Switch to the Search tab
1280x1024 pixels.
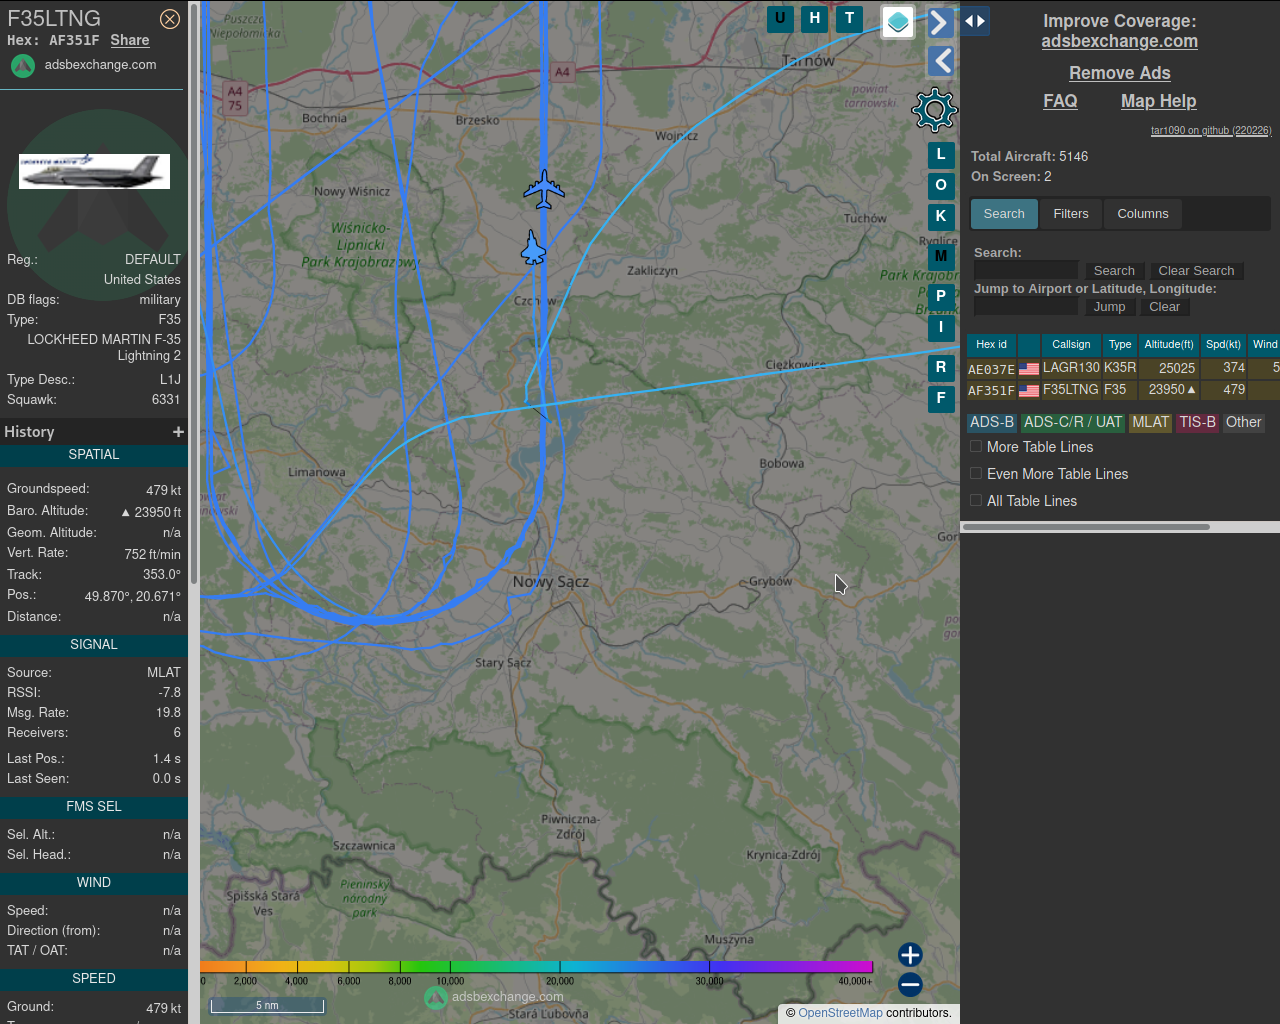(1004, 214)
